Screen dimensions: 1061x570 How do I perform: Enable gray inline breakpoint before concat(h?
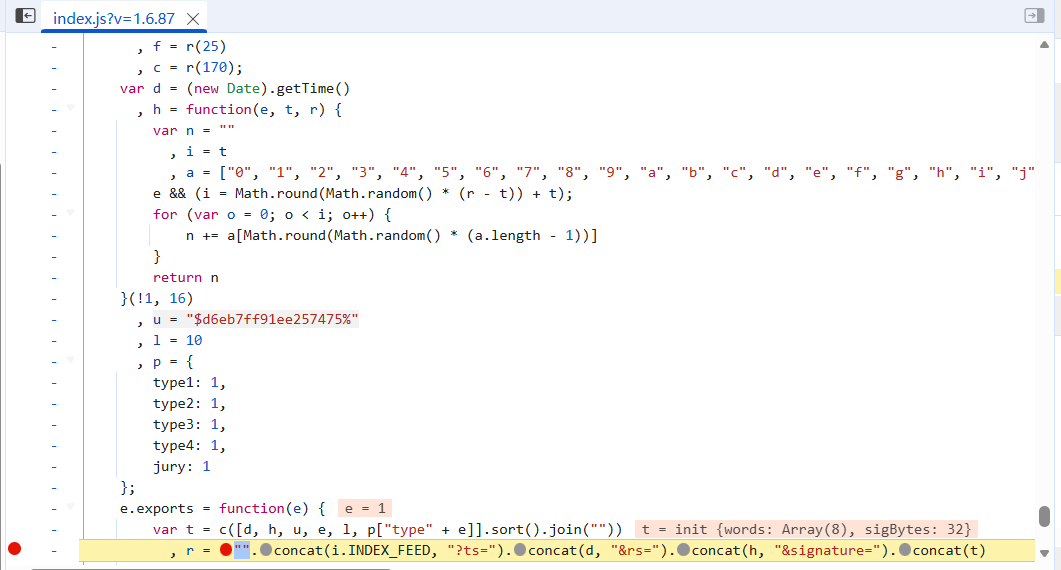683,550
